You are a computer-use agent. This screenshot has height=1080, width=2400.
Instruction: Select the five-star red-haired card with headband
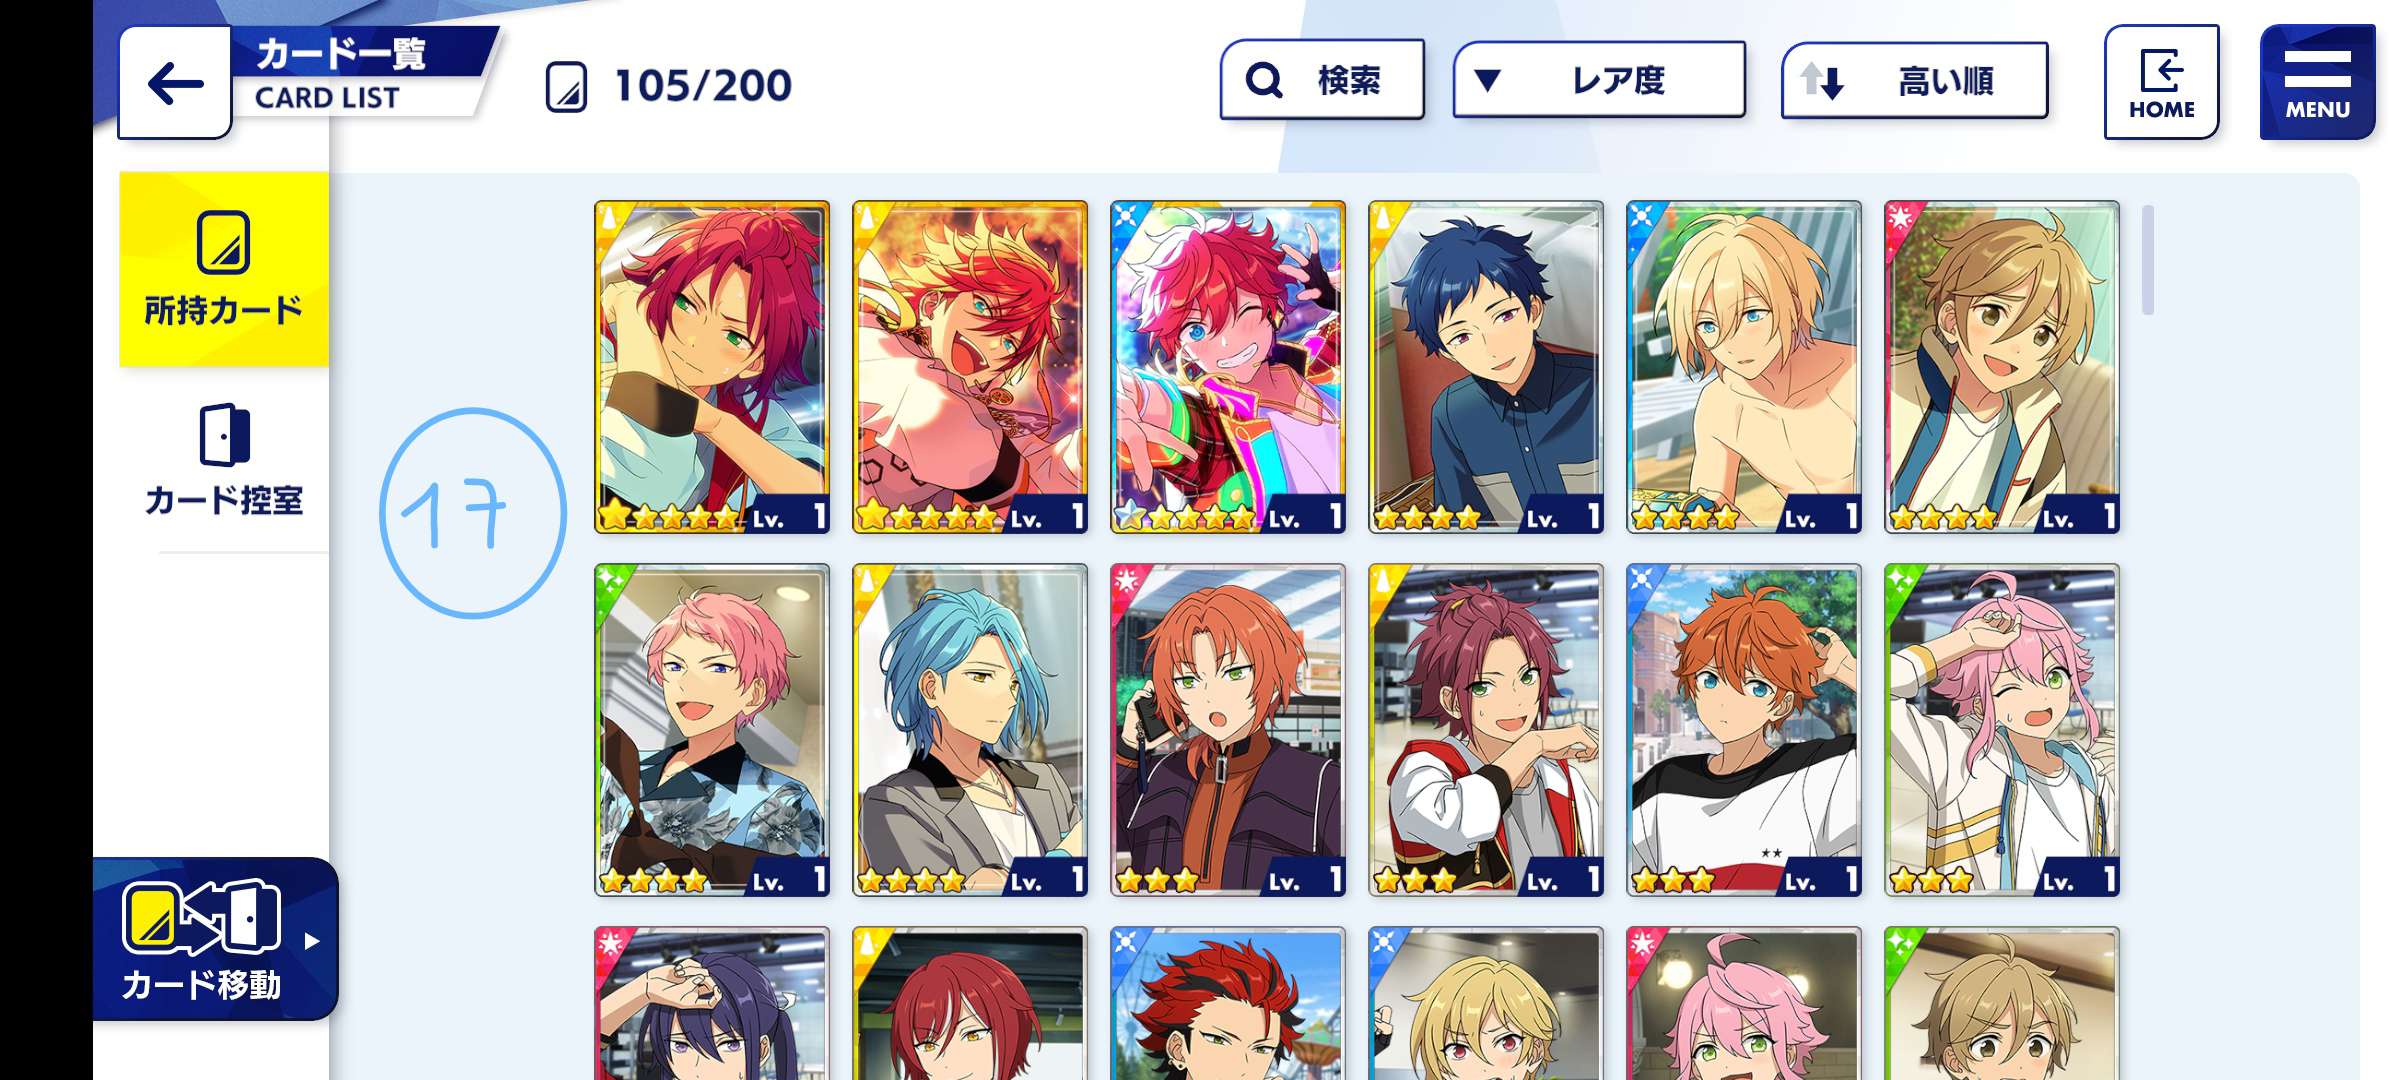coord(712,367)
